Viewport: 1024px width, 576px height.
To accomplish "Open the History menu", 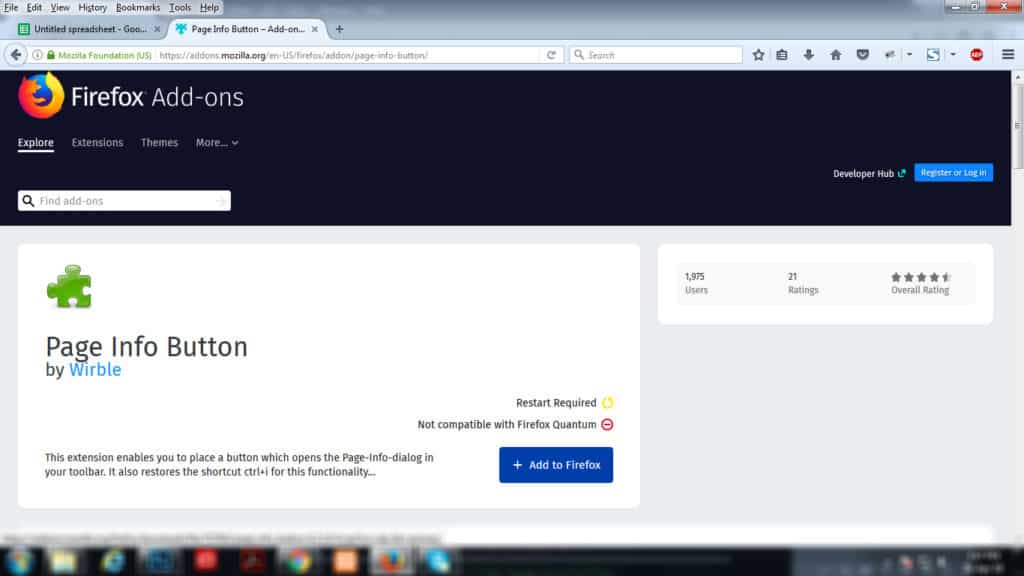I will [93, 8].
